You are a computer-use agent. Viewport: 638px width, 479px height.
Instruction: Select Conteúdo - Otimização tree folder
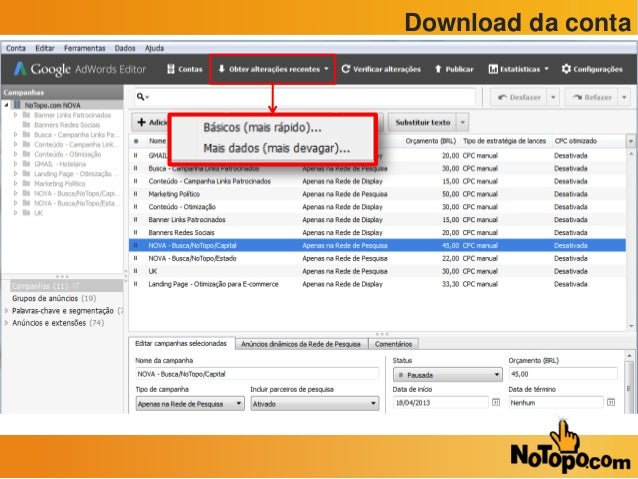(68, 154)
